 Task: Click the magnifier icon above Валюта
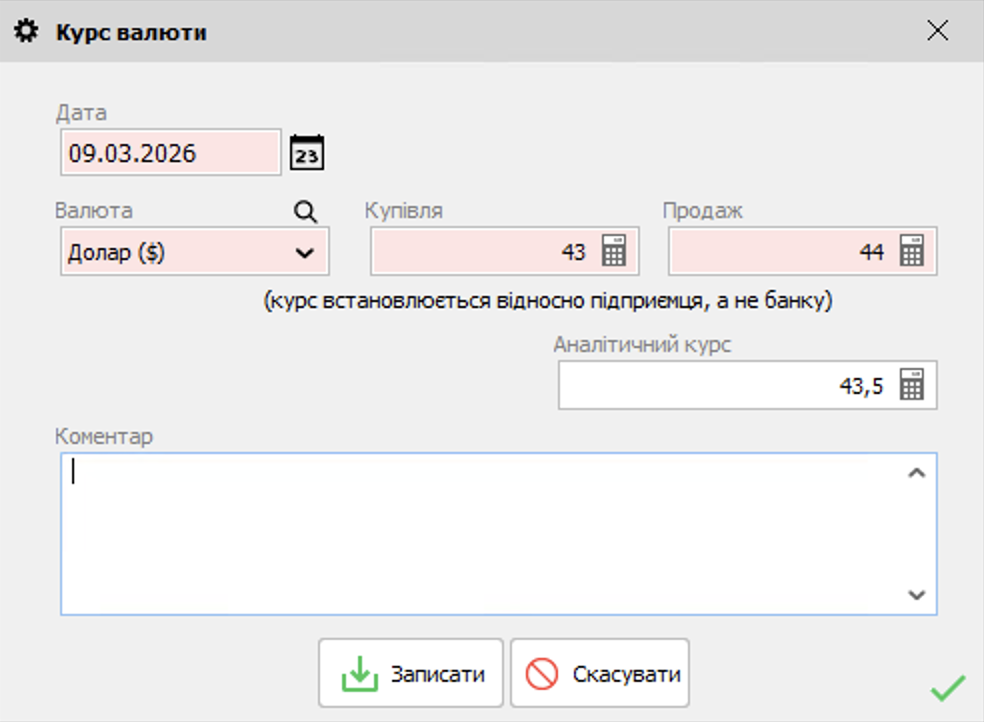(305, 211)
